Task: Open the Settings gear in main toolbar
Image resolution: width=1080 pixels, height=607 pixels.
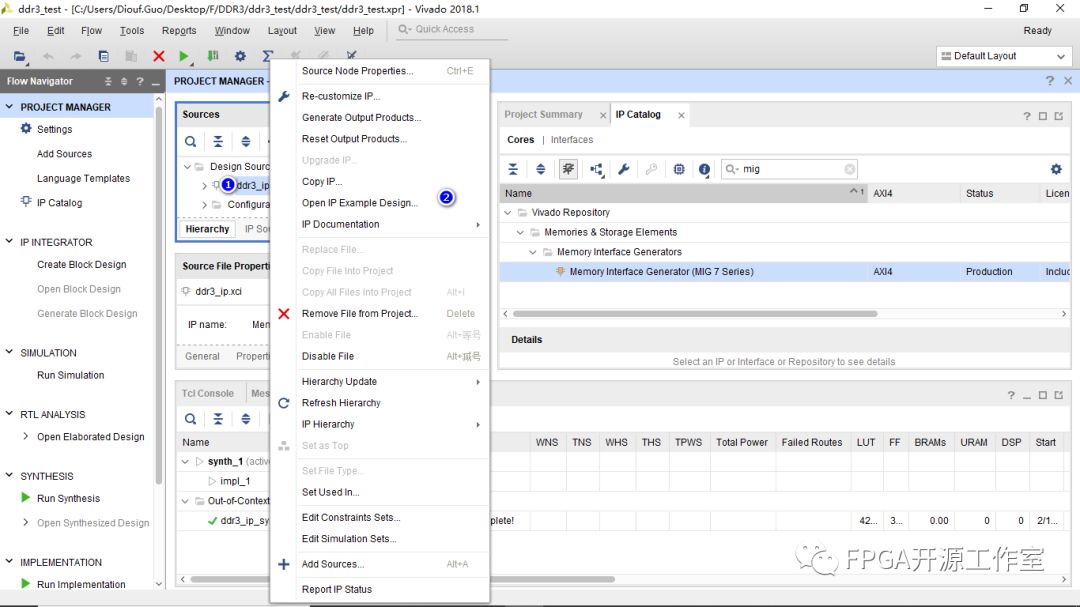Action: (240, 57)
